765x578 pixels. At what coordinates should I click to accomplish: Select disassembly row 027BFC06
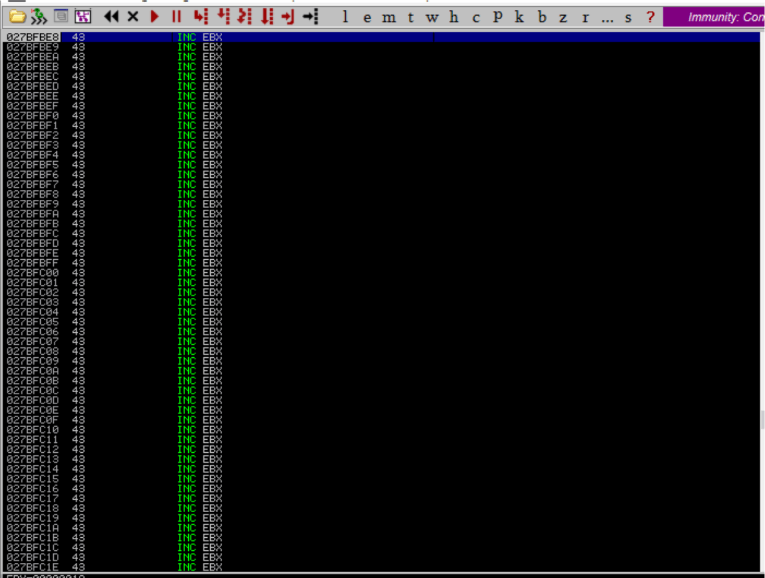(382, 332)
